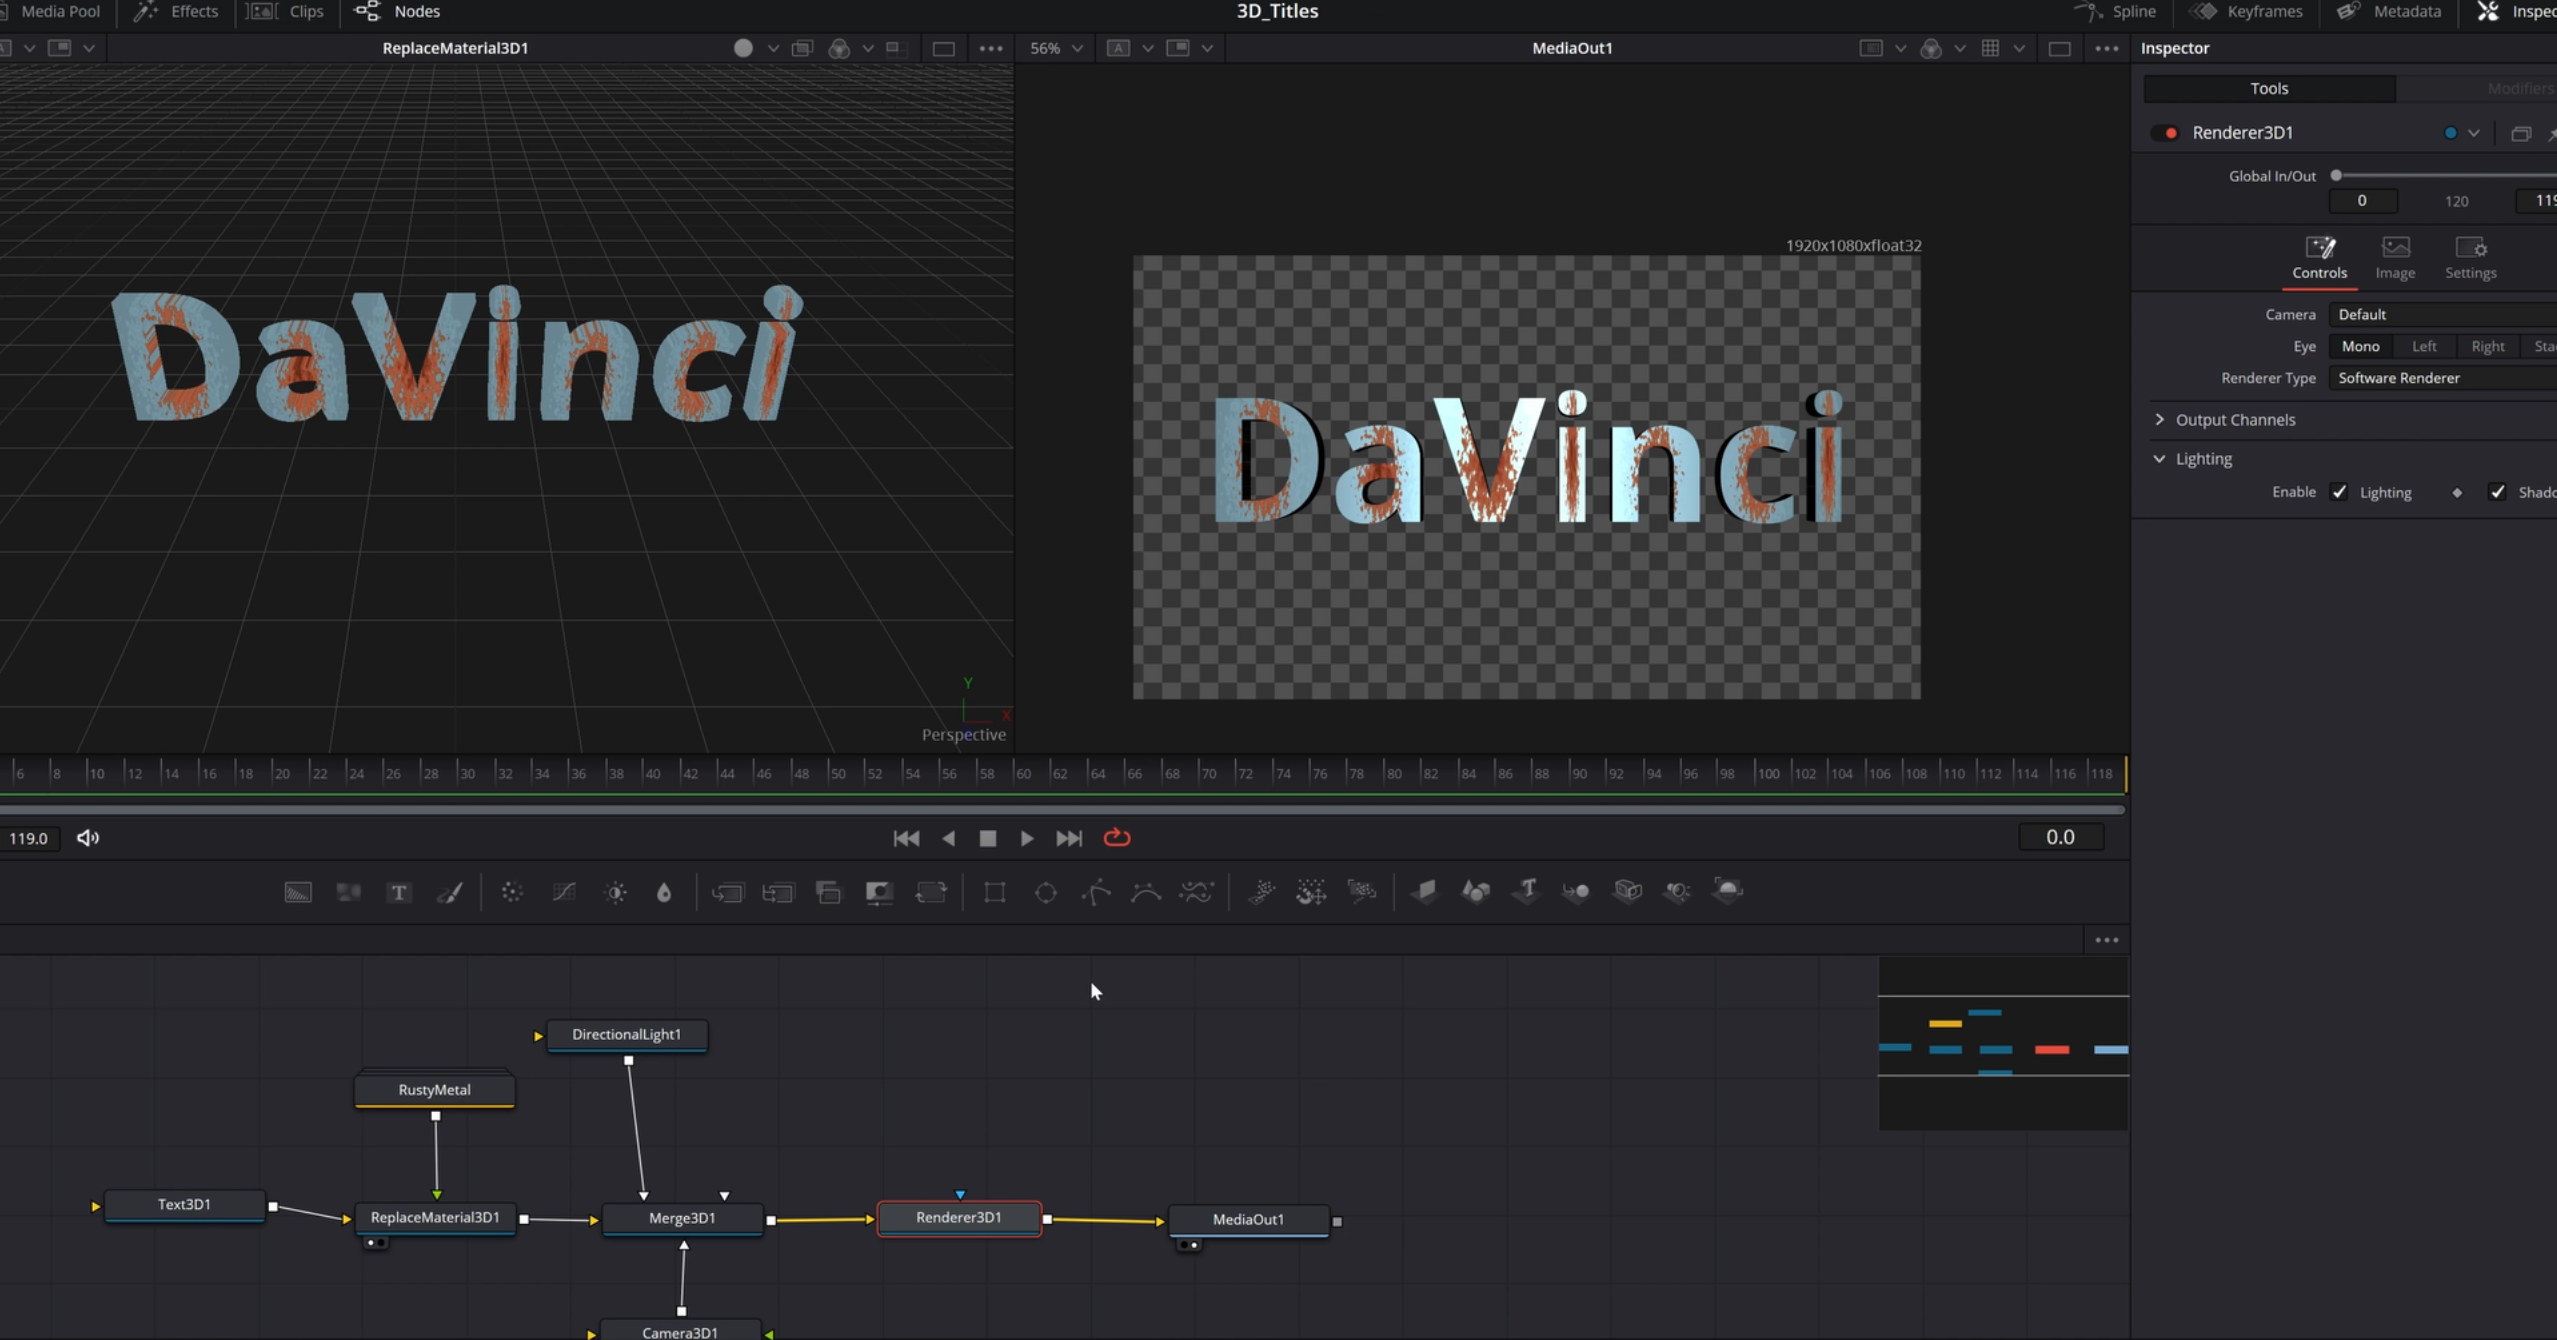Add an Ellipse mask tool
The image size is (2557, 1340).
click(x=1045, y=892)
